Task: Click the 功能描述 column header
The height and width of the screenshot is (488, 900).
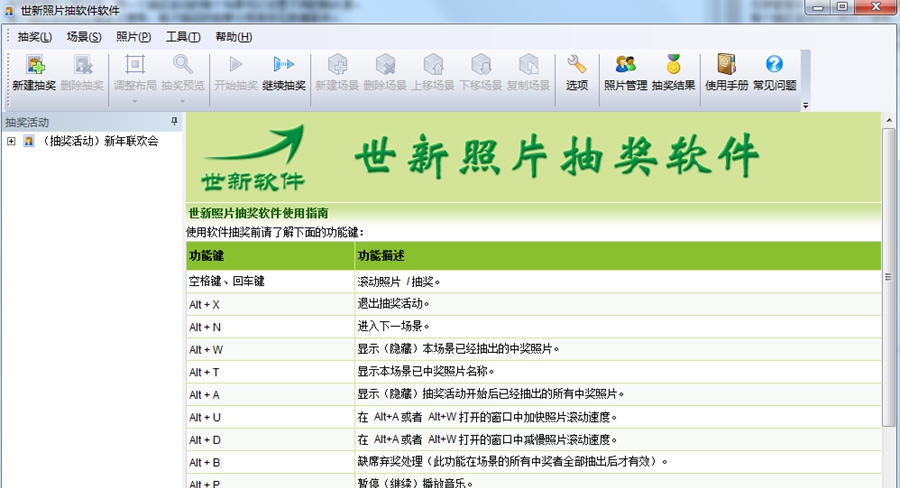Action: click(618, 255)
